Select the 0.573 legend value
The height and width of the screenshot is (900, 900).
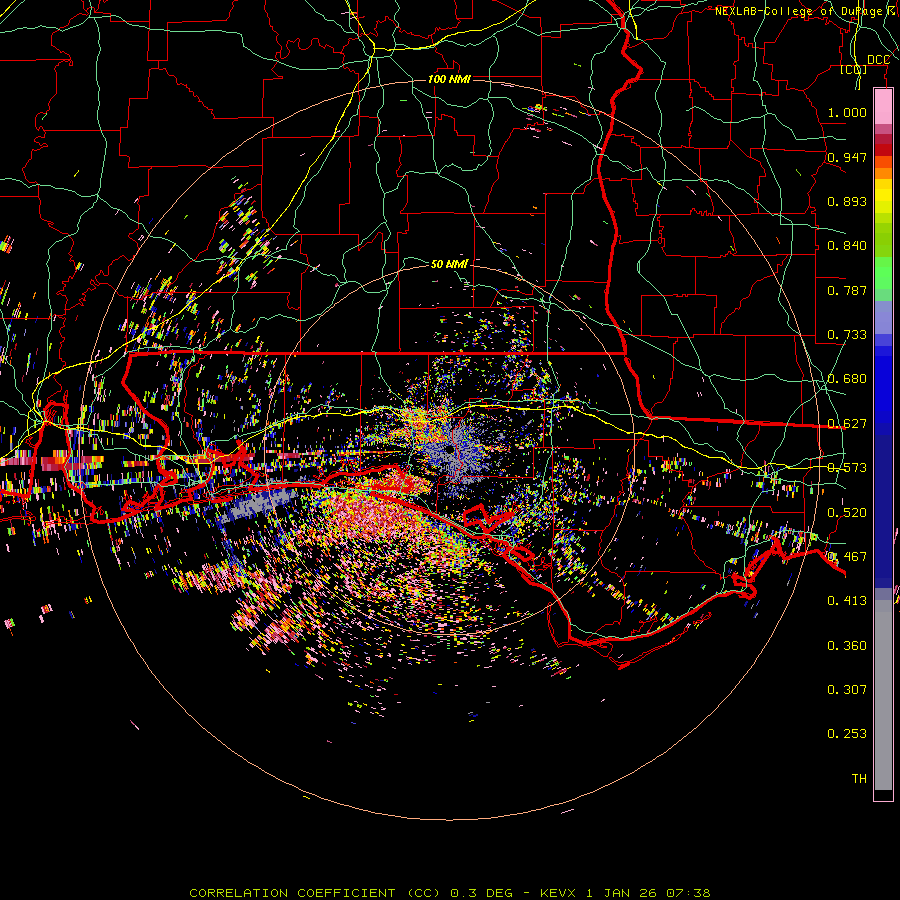click(x=847, y=468)
